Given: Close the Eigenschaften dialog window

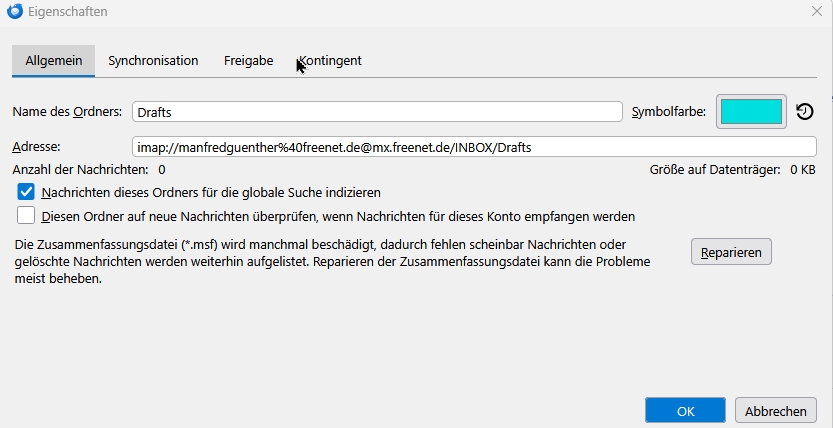Looking at the screenshot, I should pos(816,11).
